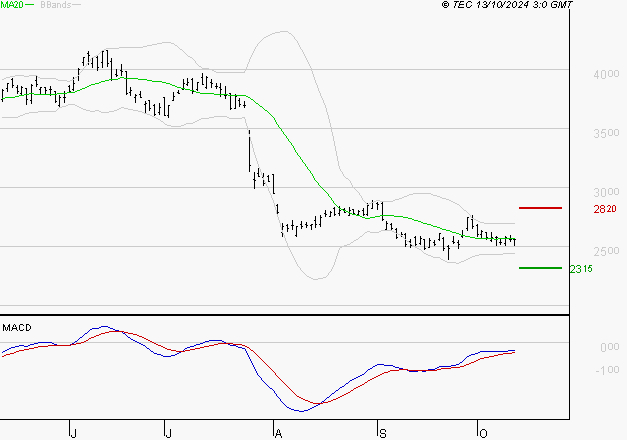Click the MACD -100 axis label
The image size is (627, 440).
click(x=607, y=370)
